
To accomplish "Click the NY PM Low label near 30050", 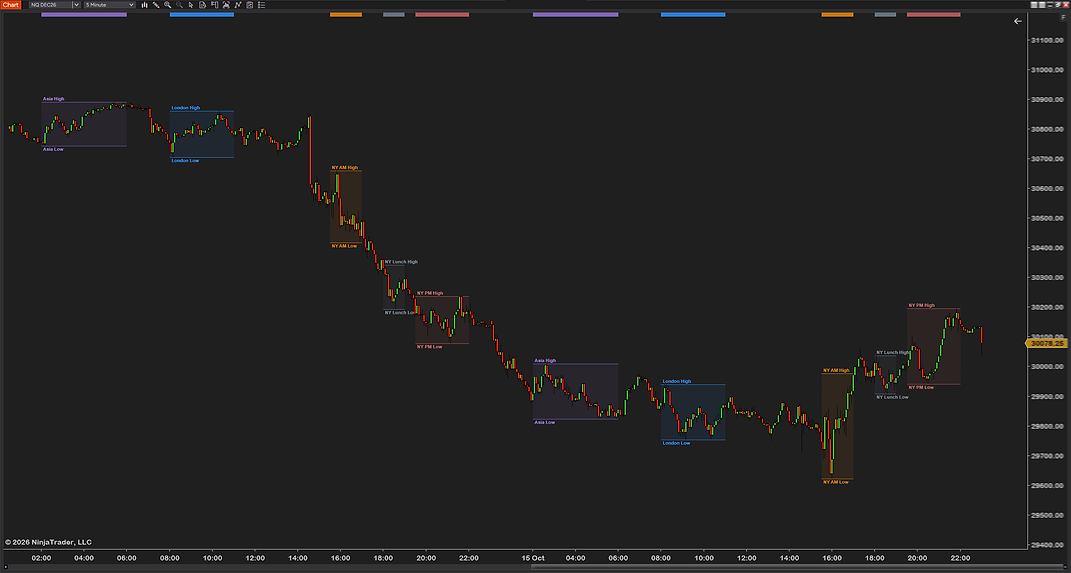I will tap(430, 346).
